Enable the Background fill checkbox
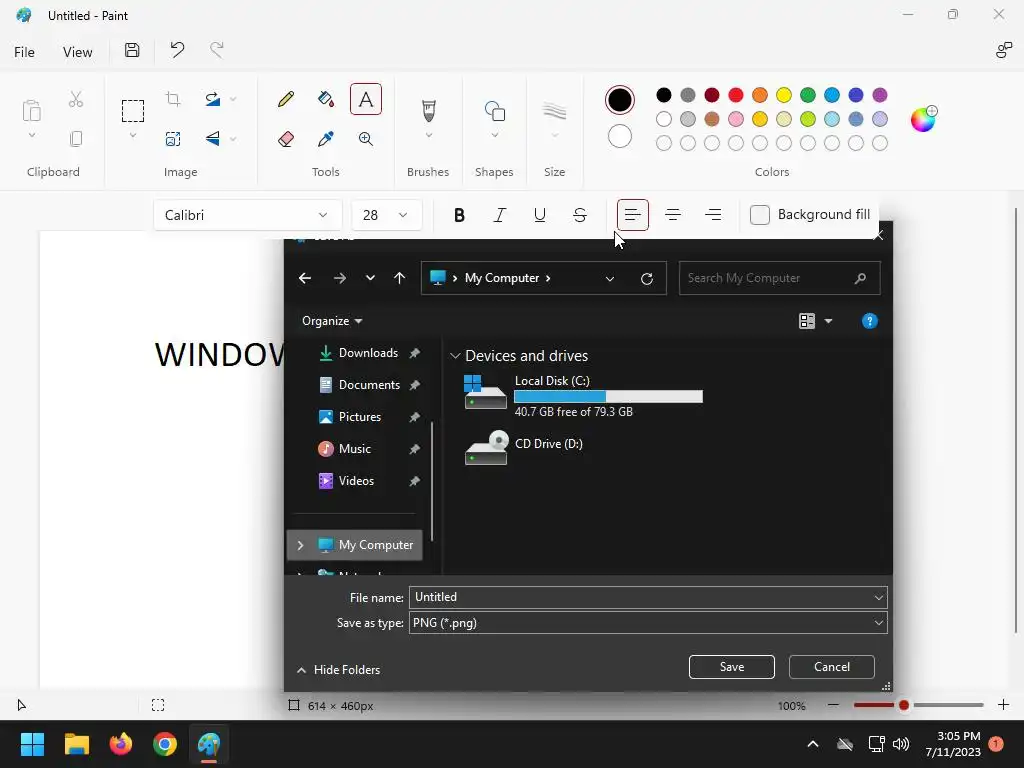The height and width of the screenshot is (768, 1024). point(760,215)
